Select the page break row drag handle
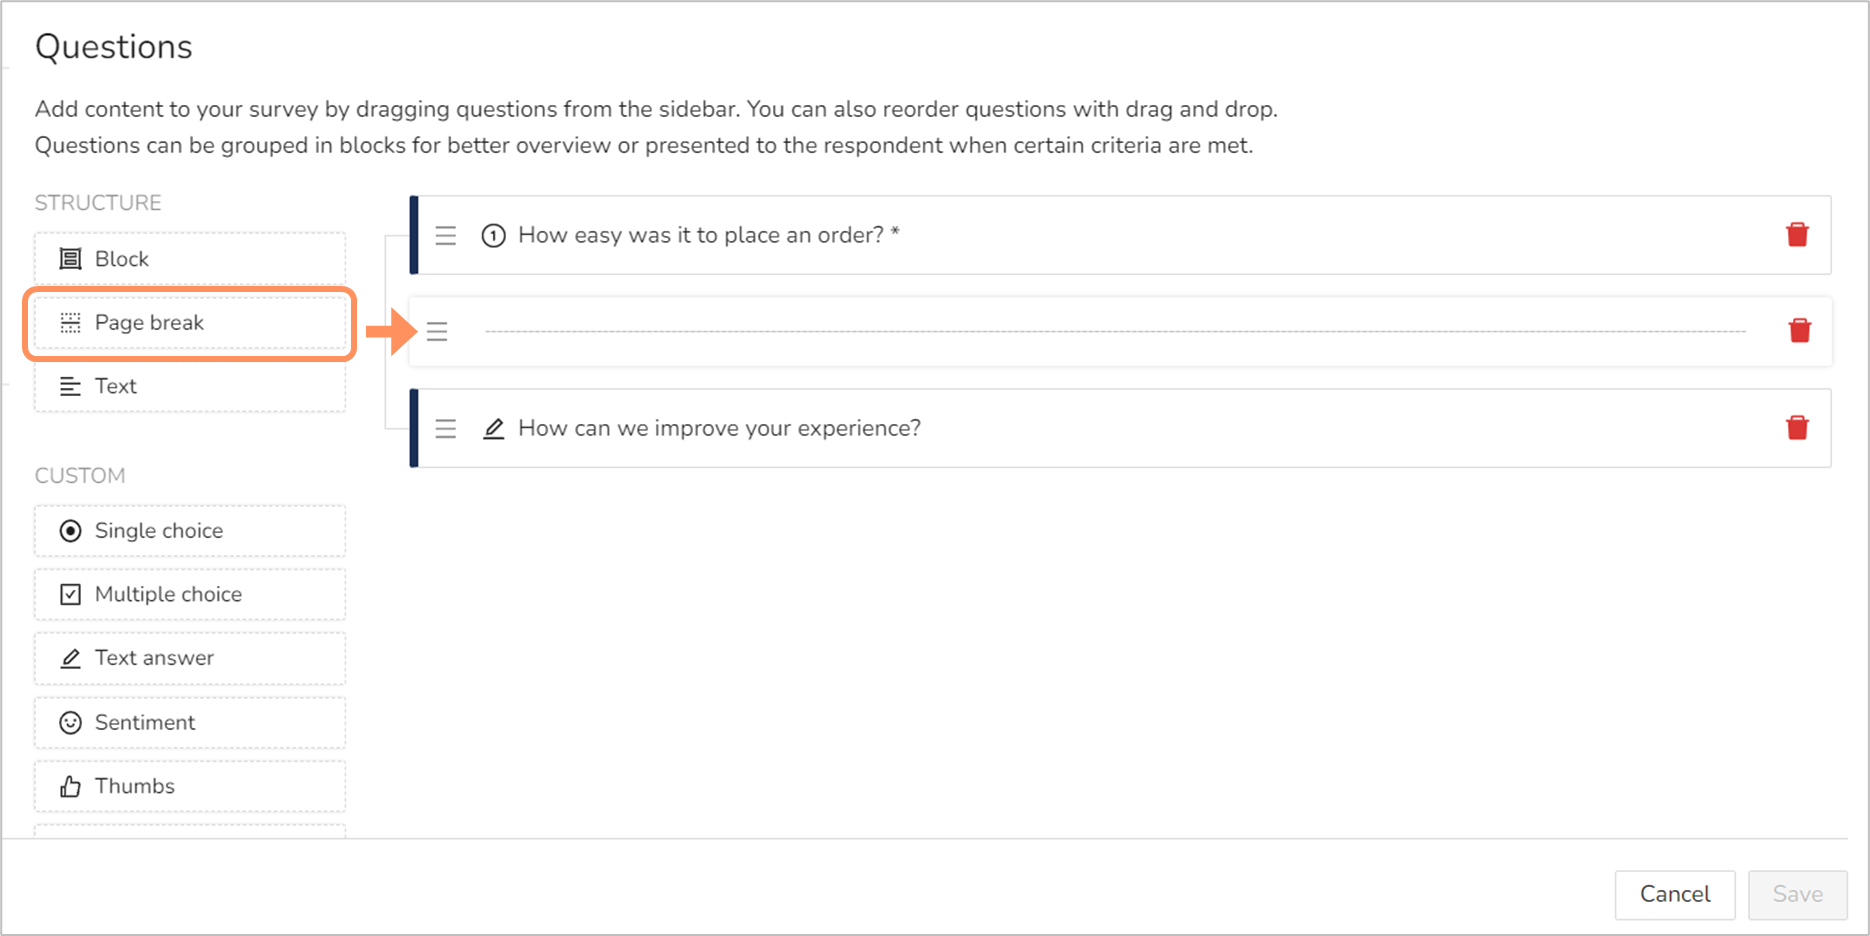The height and width of the screenshot is (936, 1870). tap(437, 332)
